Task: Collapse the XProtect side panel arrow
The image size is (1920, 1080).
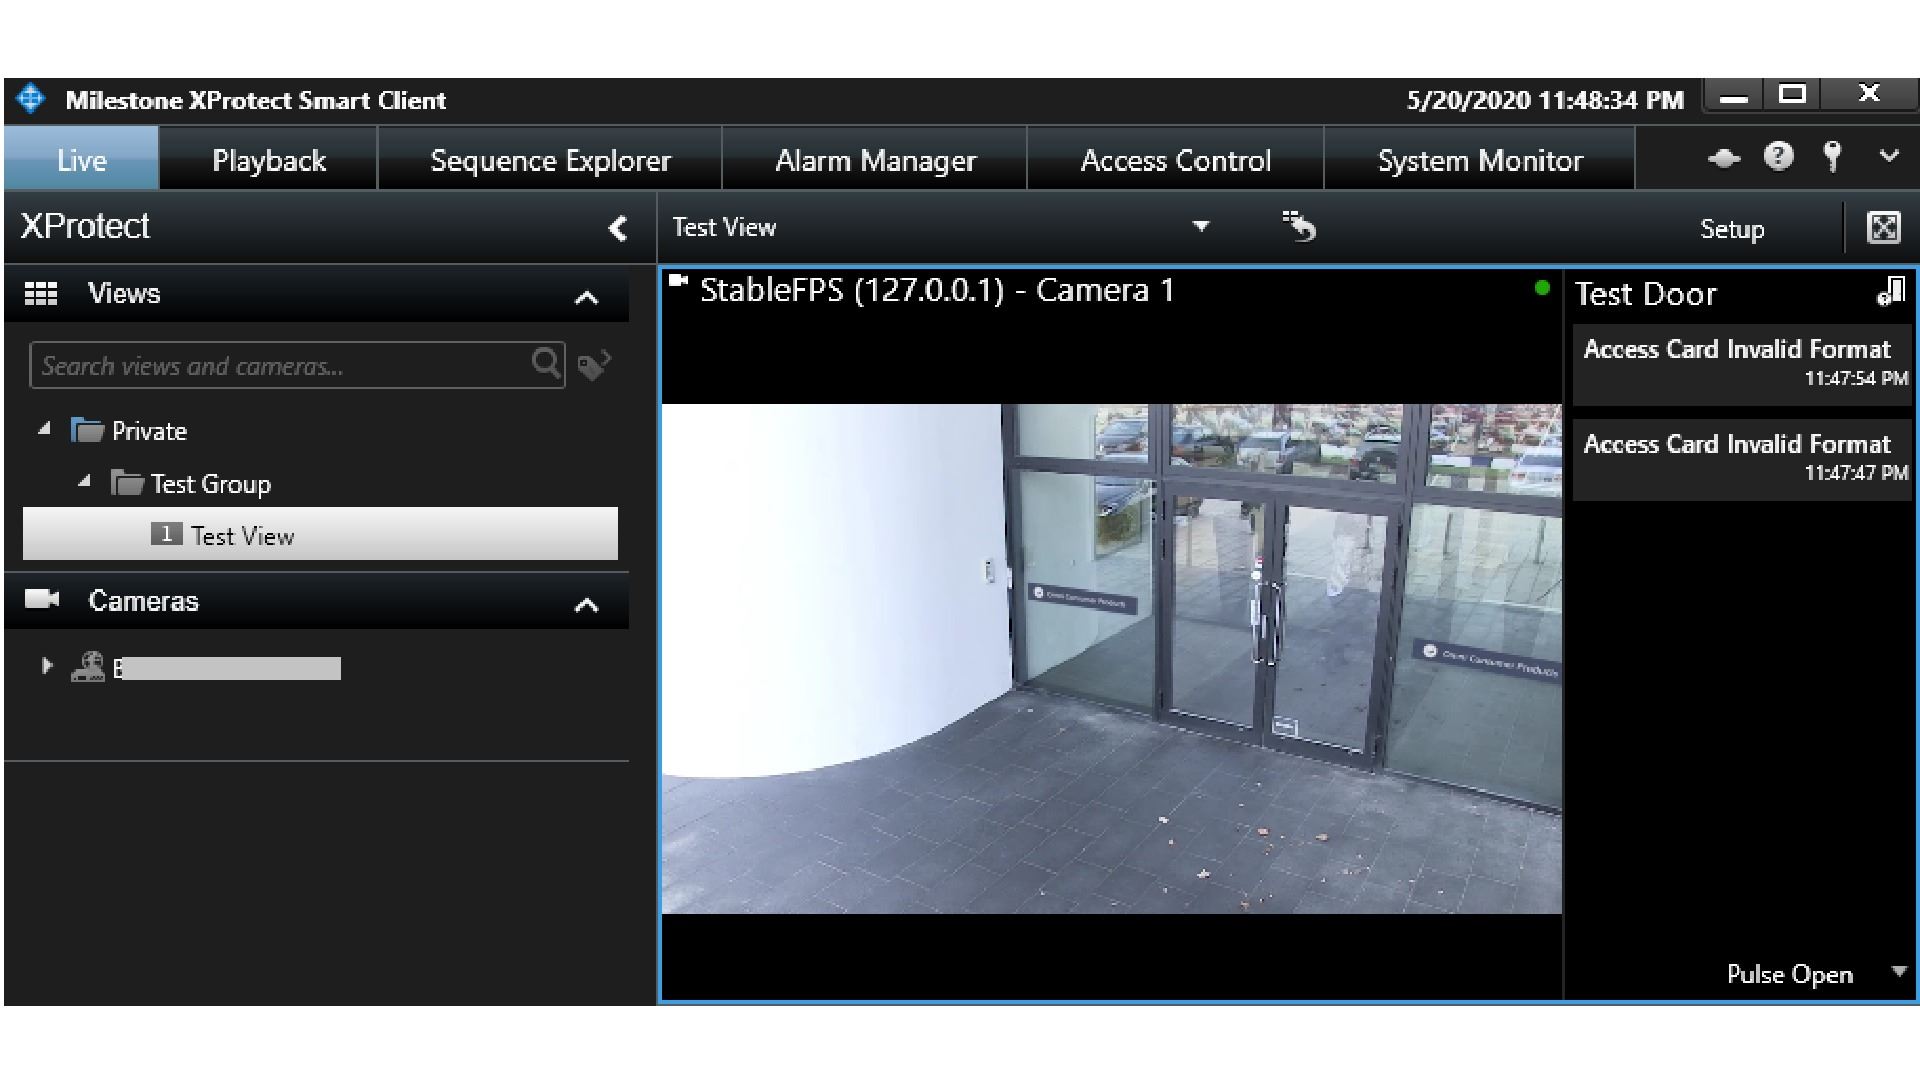Action: click(x=618, y=228)
